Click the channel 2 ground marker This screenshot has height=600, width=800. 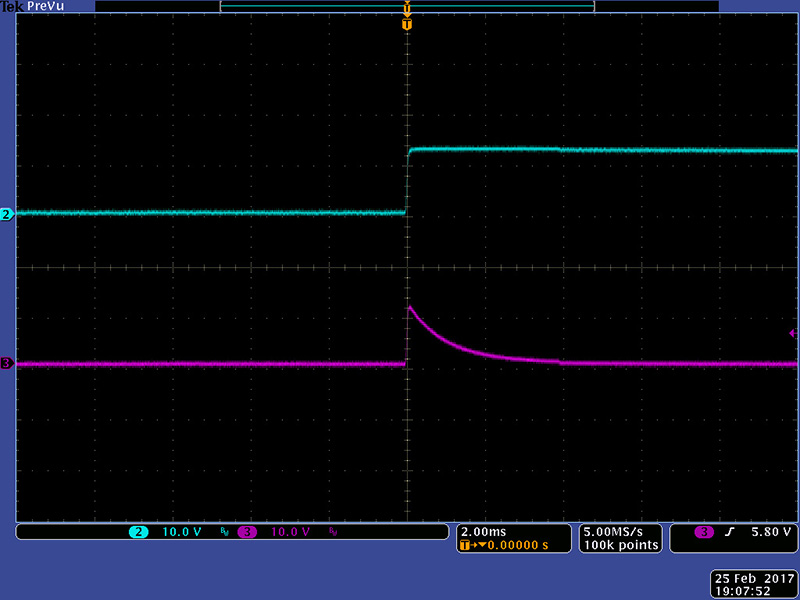click(x=6, y=214)
